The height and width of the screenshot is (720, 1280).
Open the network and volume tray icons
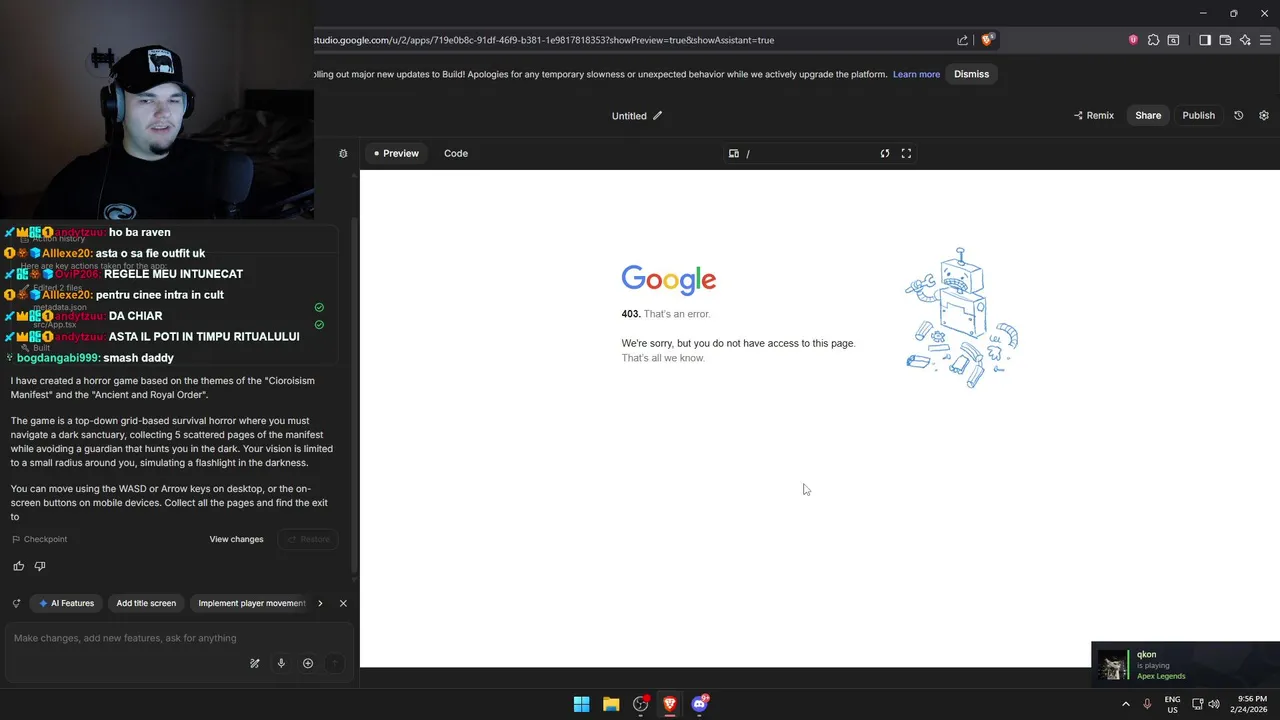(1205, 704)
